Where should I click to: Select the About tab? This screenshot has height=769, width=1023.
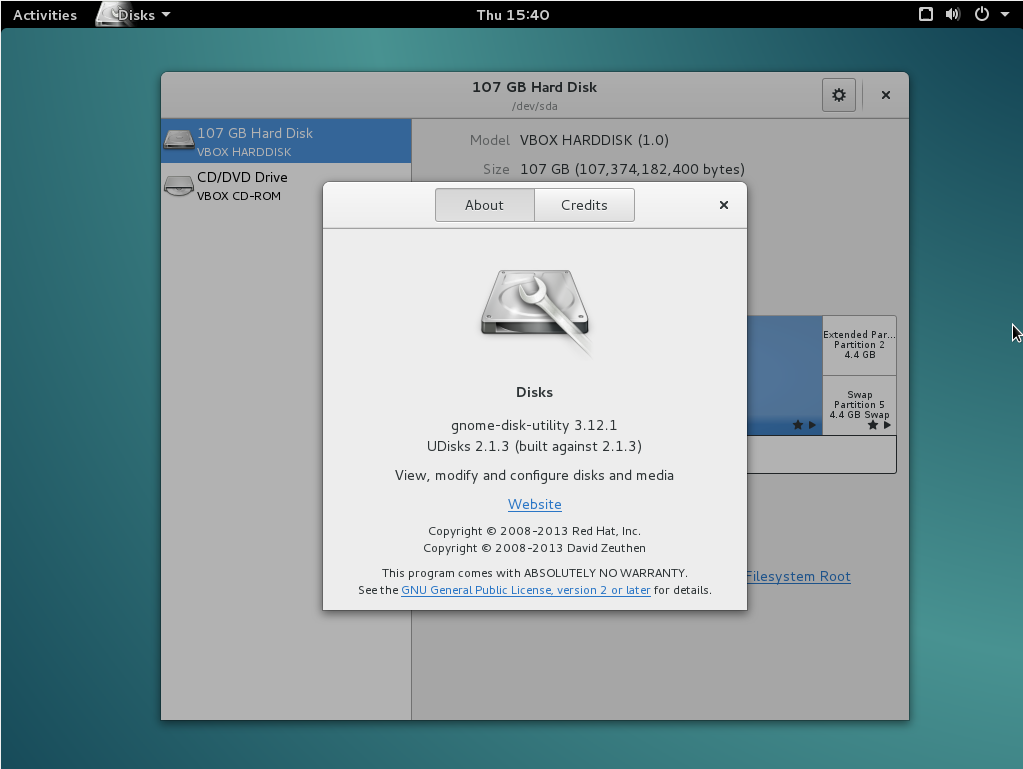[484, 205]
